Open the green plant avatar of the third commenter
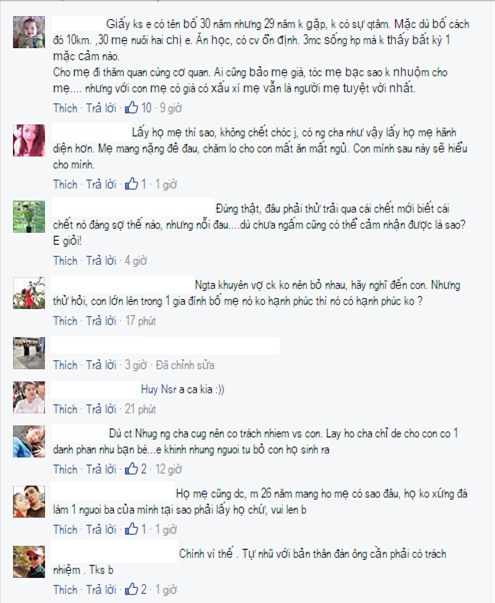The image size is (495, 603). click(29, 217)
